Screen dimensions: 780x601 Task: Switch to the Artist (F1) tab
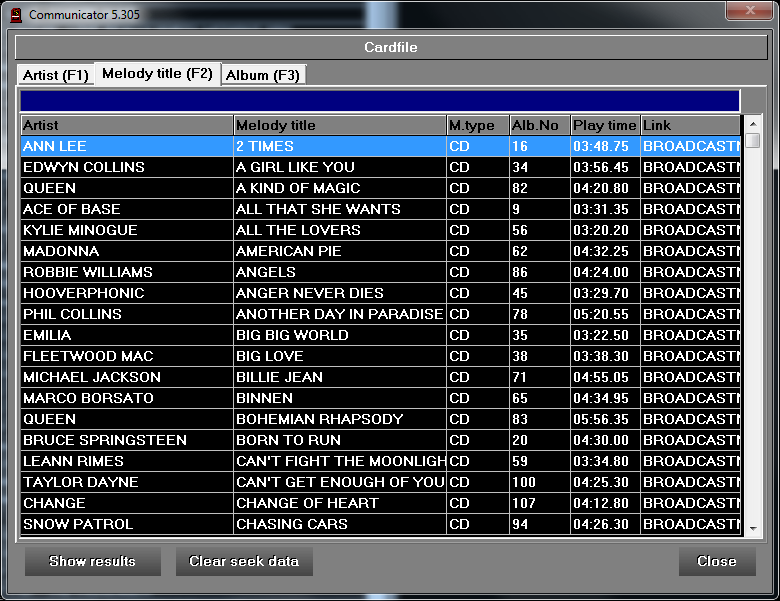click(x=56, y=75)
